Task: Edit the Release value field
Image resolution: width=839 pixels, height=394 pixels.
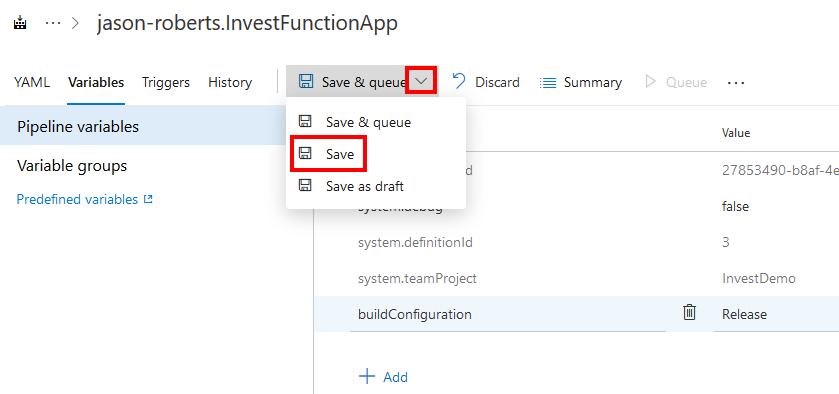Action: 776,314
